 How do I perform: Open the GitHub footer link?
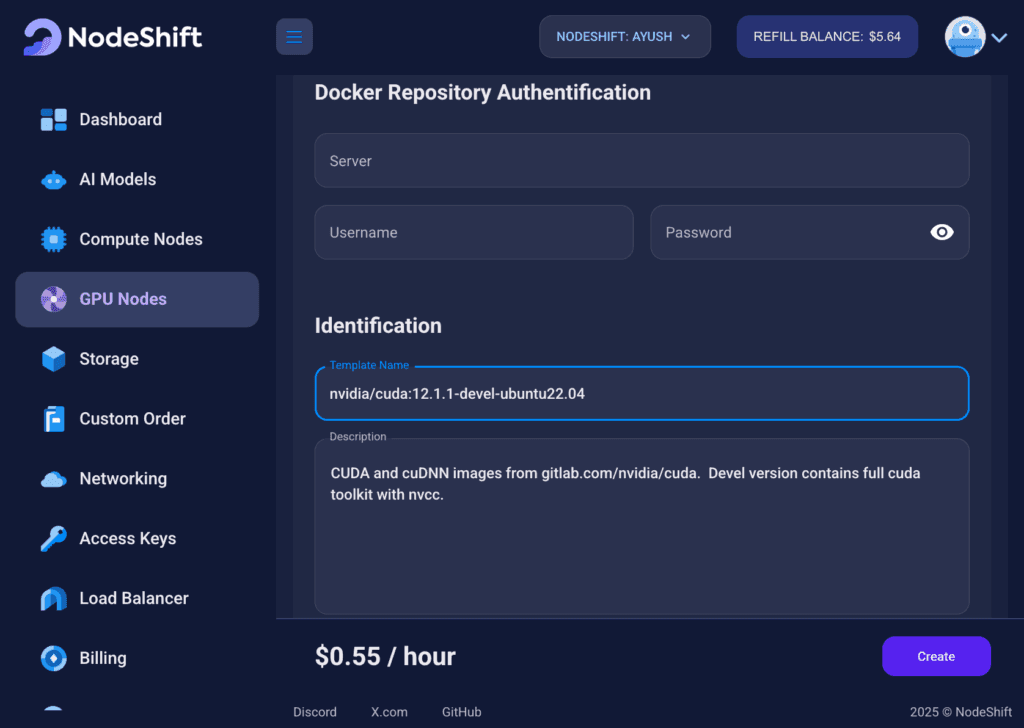click(x=462, y=712)
